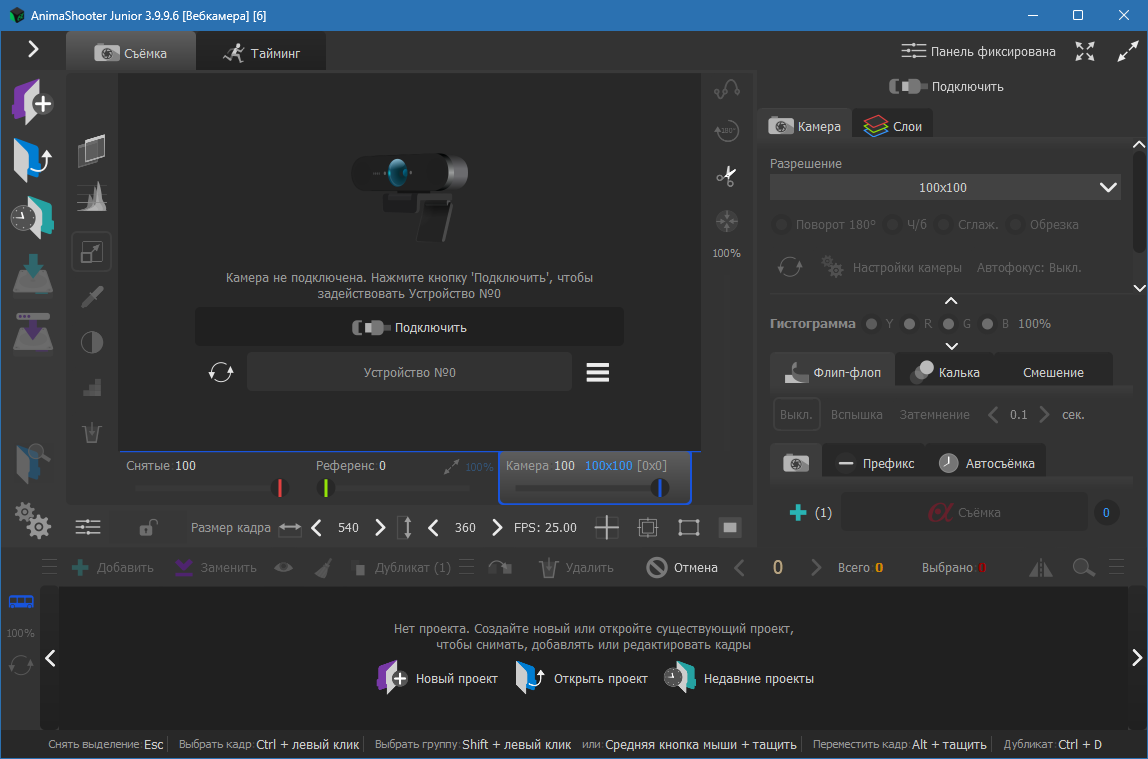This screenshot has height=759, width=1148.
Task: Switch to the Слои panel tab
Action: point(892,124)
